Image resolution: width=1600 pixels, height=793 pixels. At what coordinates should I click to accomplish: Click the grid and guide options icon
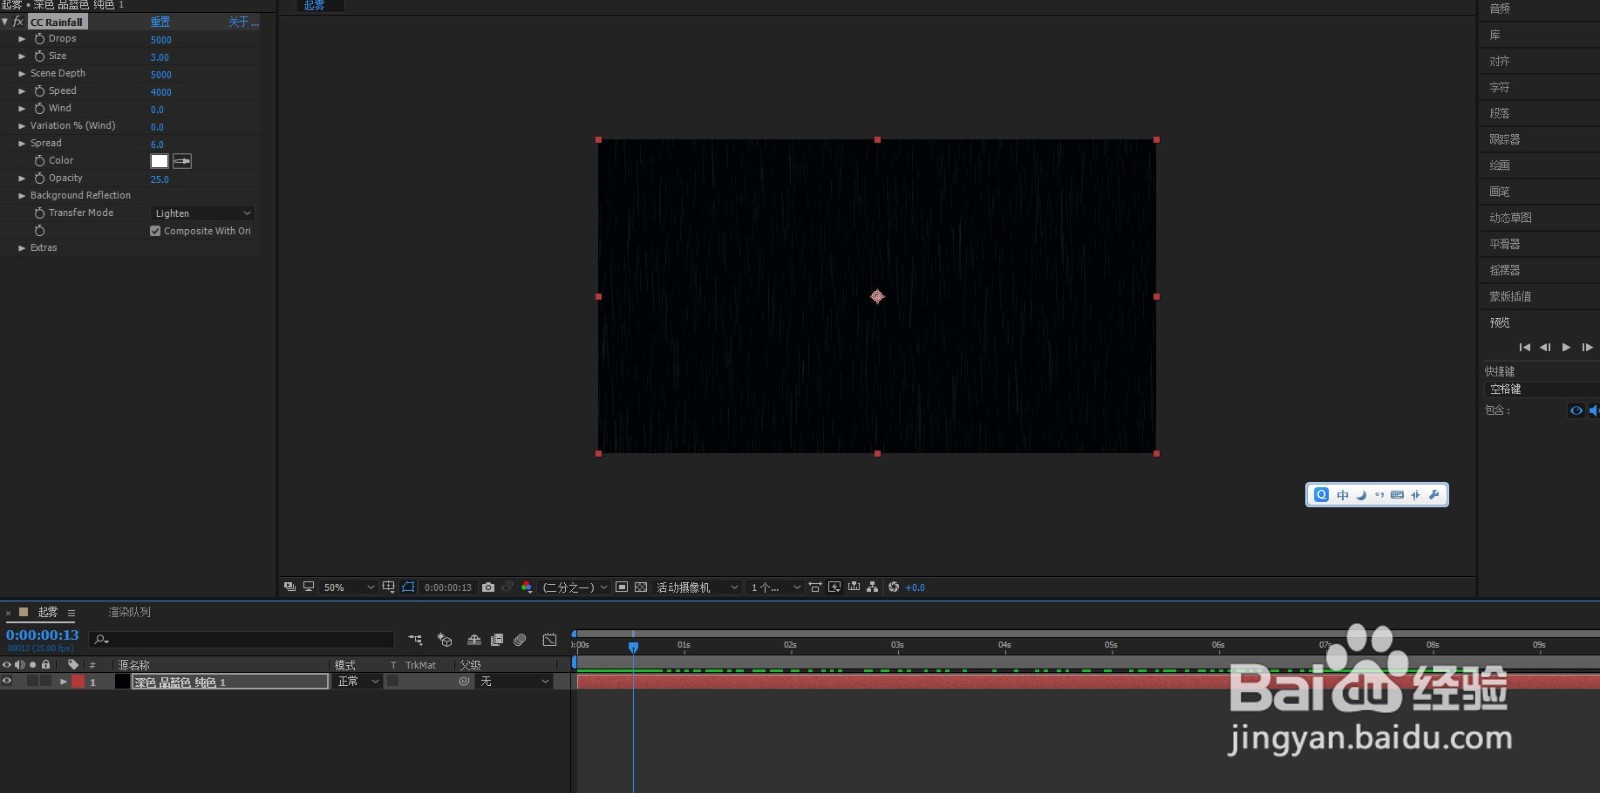(x=388, y=587)
